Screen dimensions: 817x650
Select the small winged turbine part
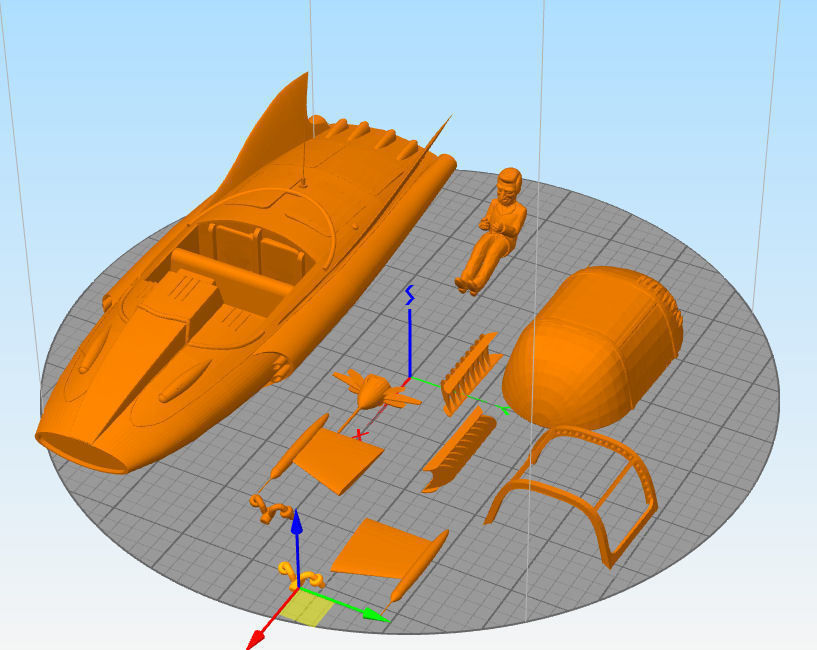coord(375,390)
